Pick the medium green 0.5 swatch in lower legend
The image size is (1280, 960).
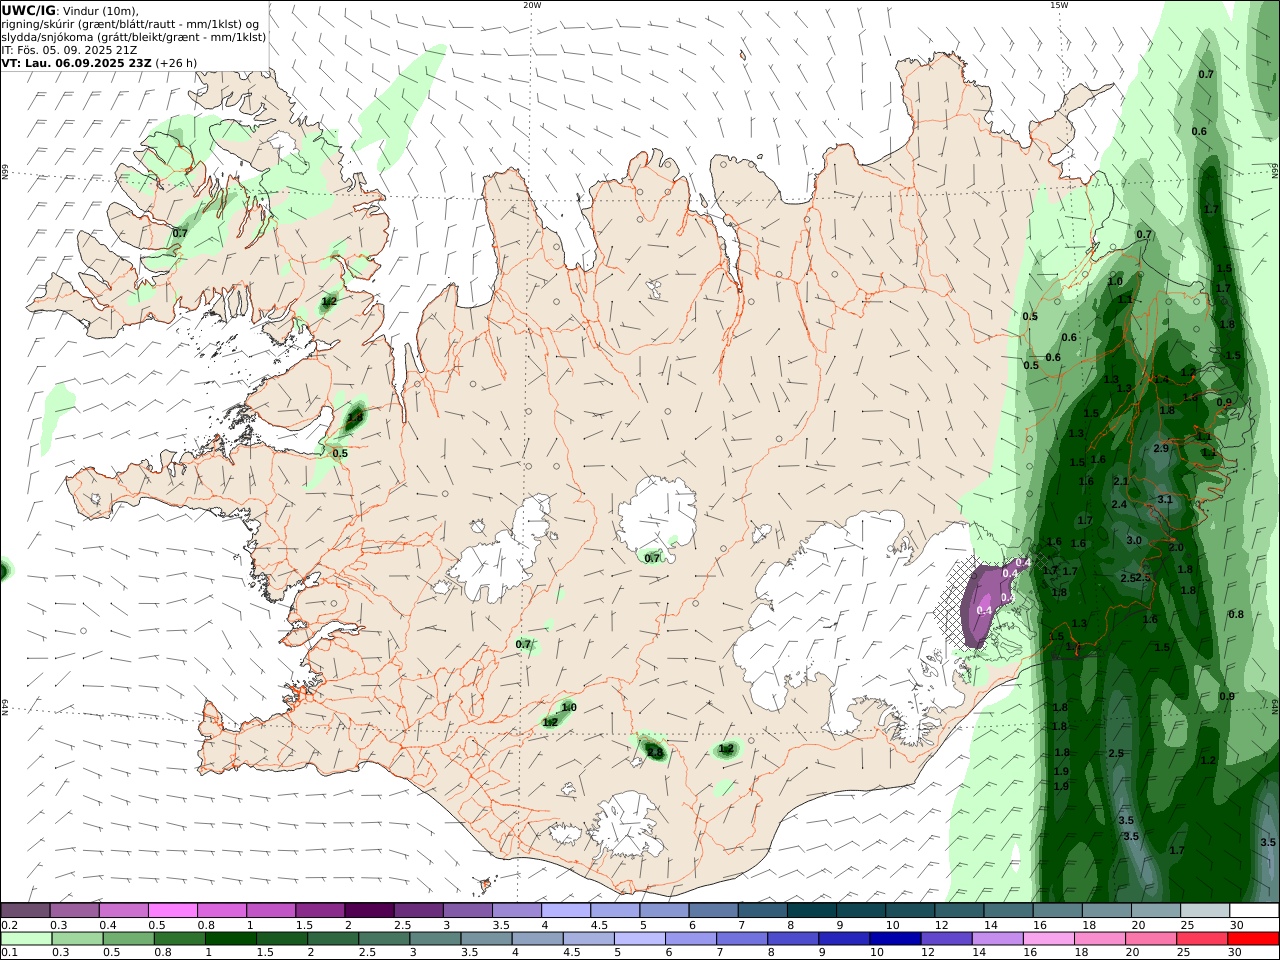tap(129, 939)
